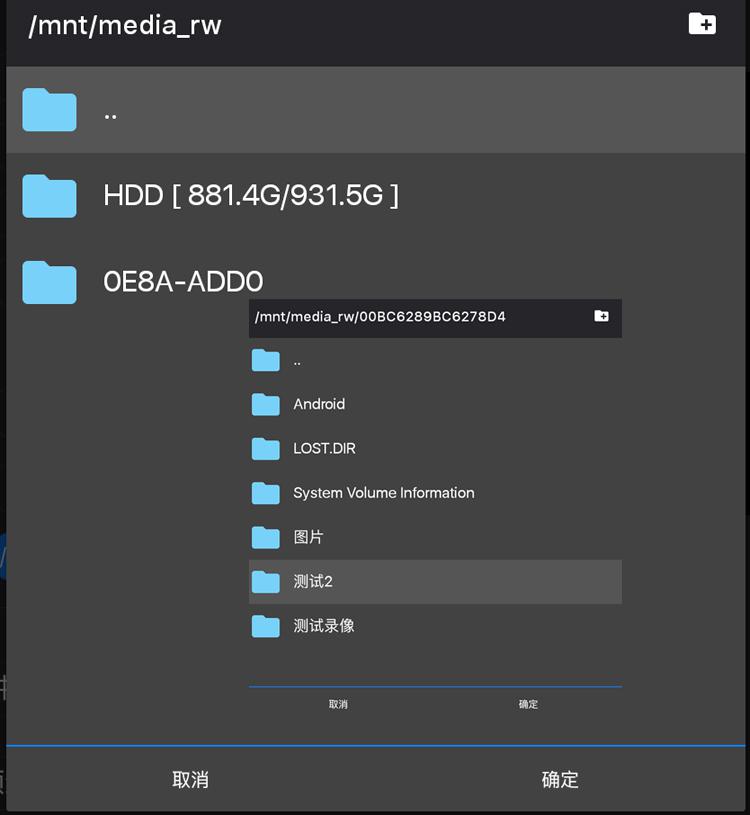Click folder icon beside 图片
750x815 pixels.
pyautogui.click(x=266, y=537)
